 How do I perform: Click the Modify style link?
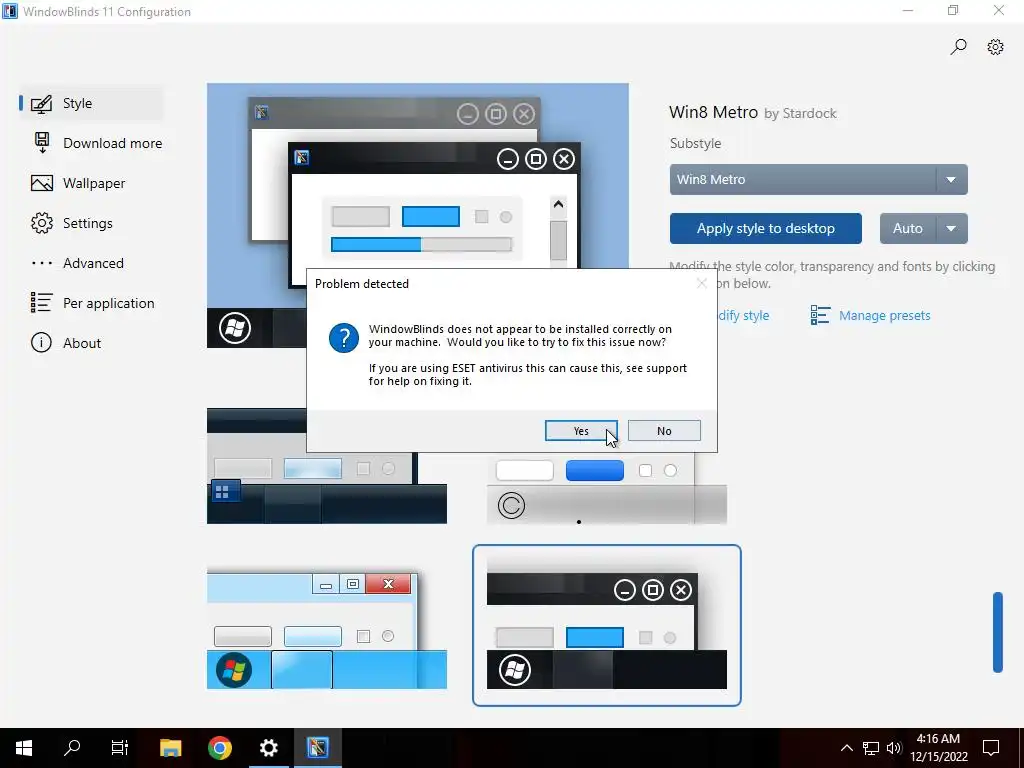744,315
